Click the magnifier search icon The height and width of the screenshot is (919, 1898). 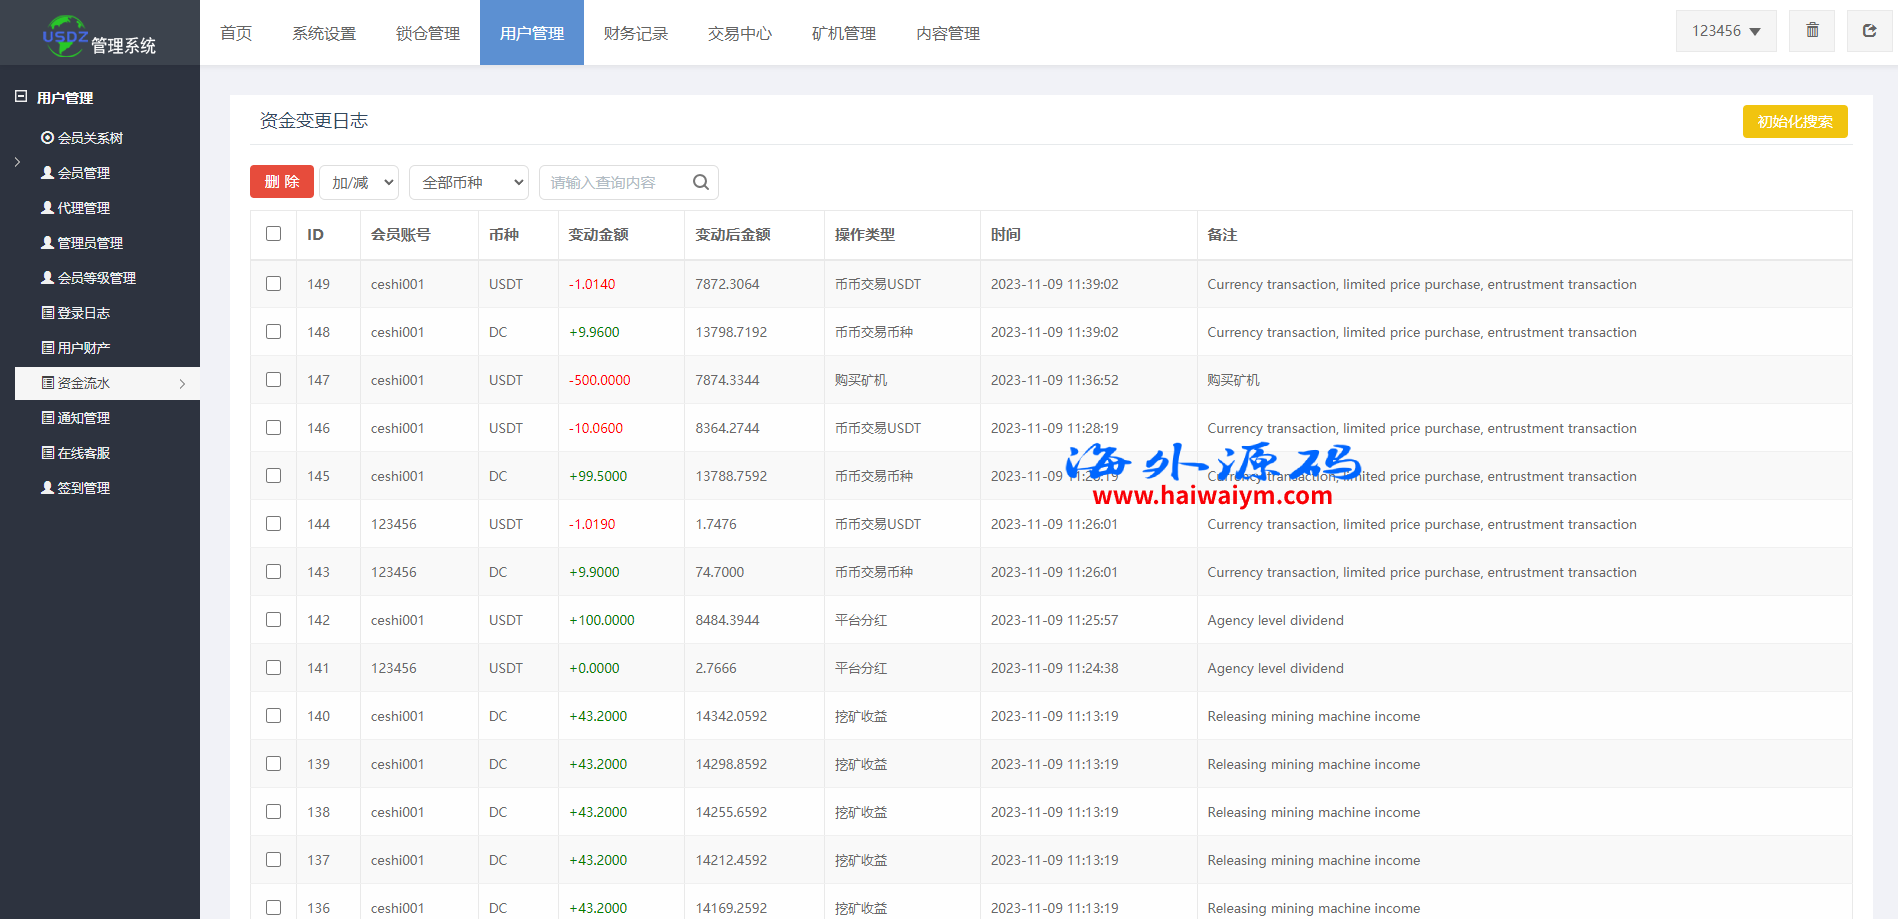(x=701, y=182)
